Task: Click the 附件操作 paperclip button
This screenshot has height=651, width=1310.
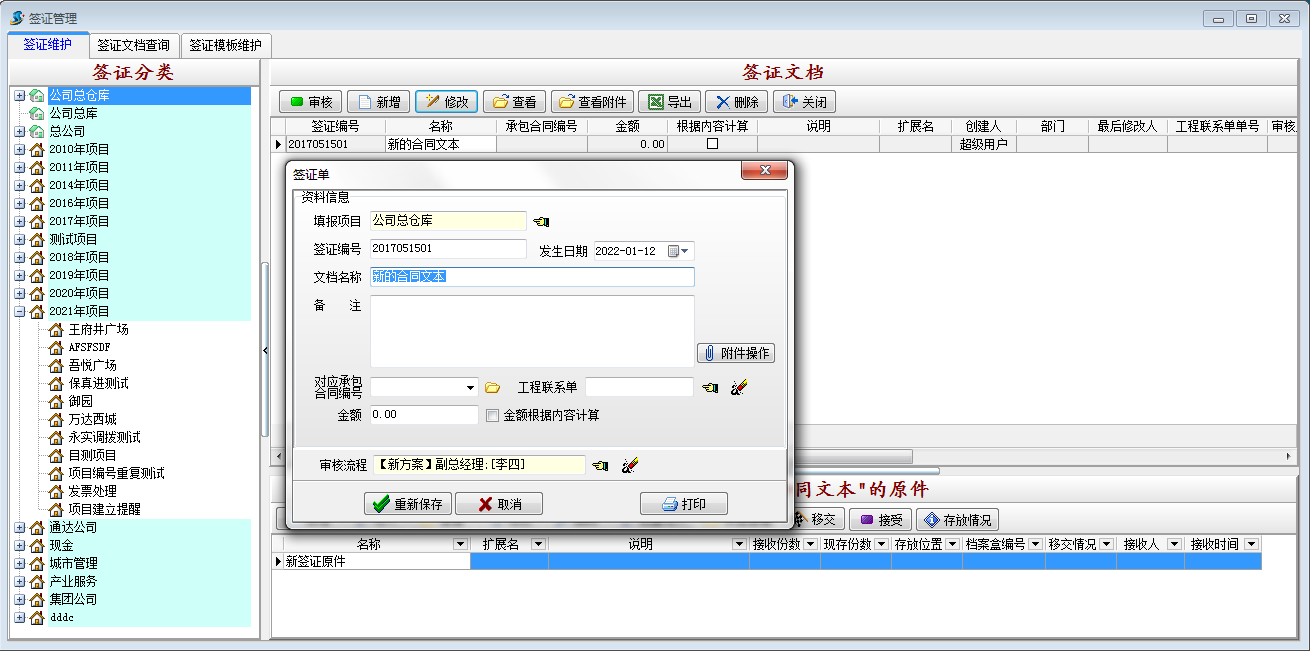Action: coord(736,354)
